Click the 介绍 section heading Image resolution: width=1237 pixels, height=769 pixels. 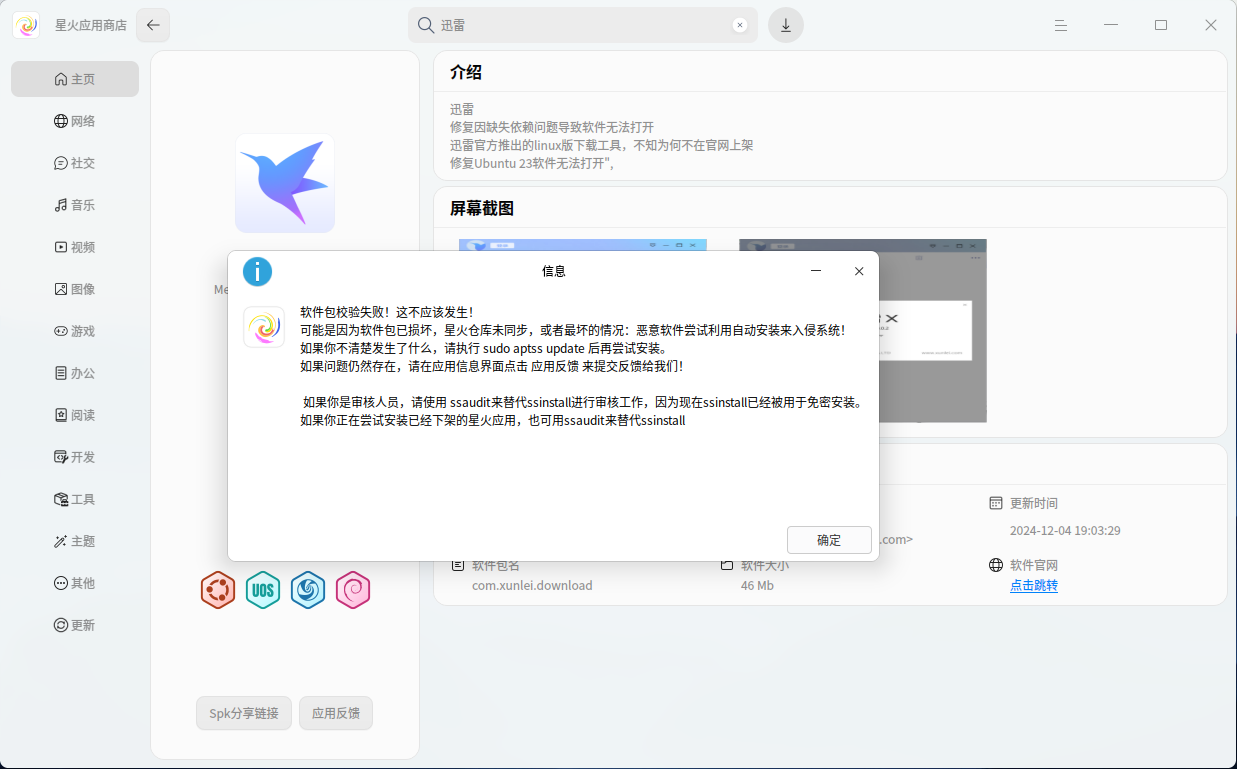pos(466,72)
